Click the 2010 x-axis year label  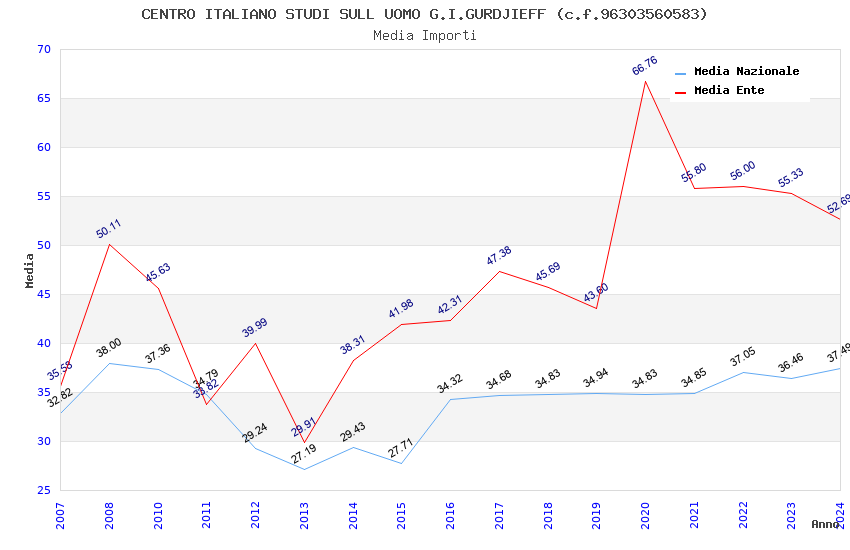158,515
